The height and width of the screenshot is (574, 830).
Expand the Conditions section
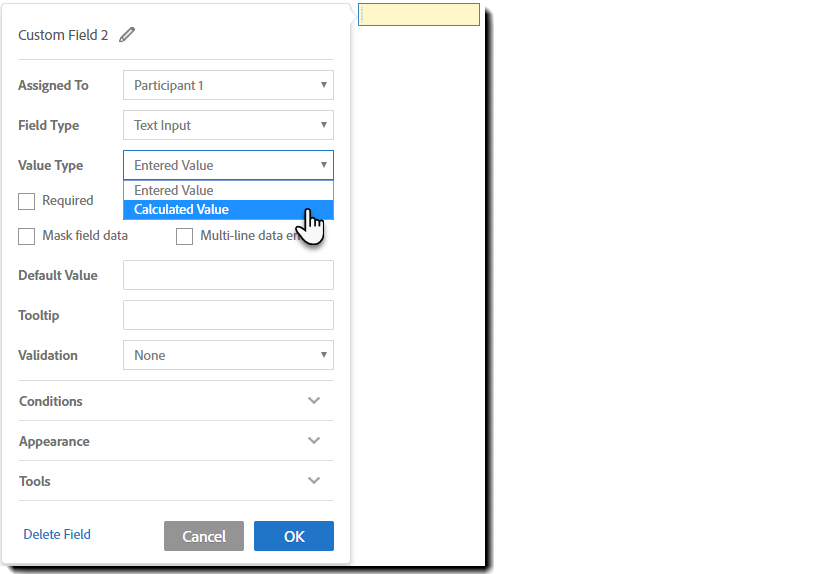(x=314, y=401)
